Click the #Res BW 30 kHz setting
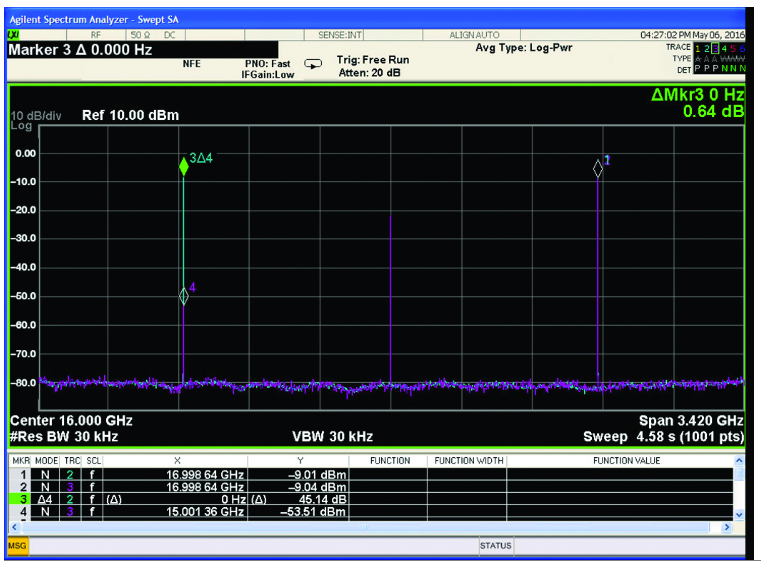 pos(64,437)
